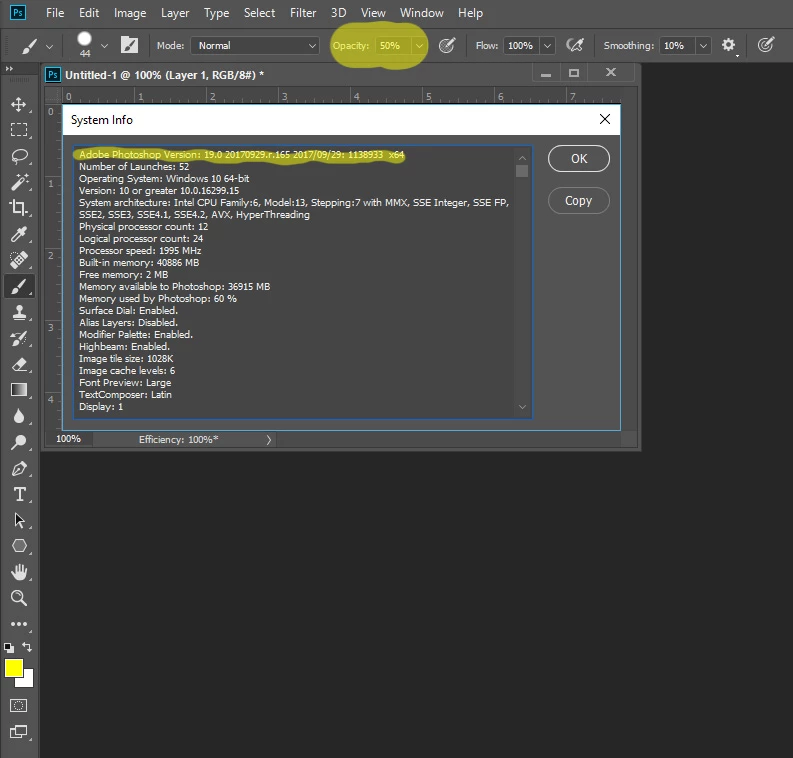Open the Smoothing slider dropdown arrow
793x758 pixels.
click(x=703, y=46)
